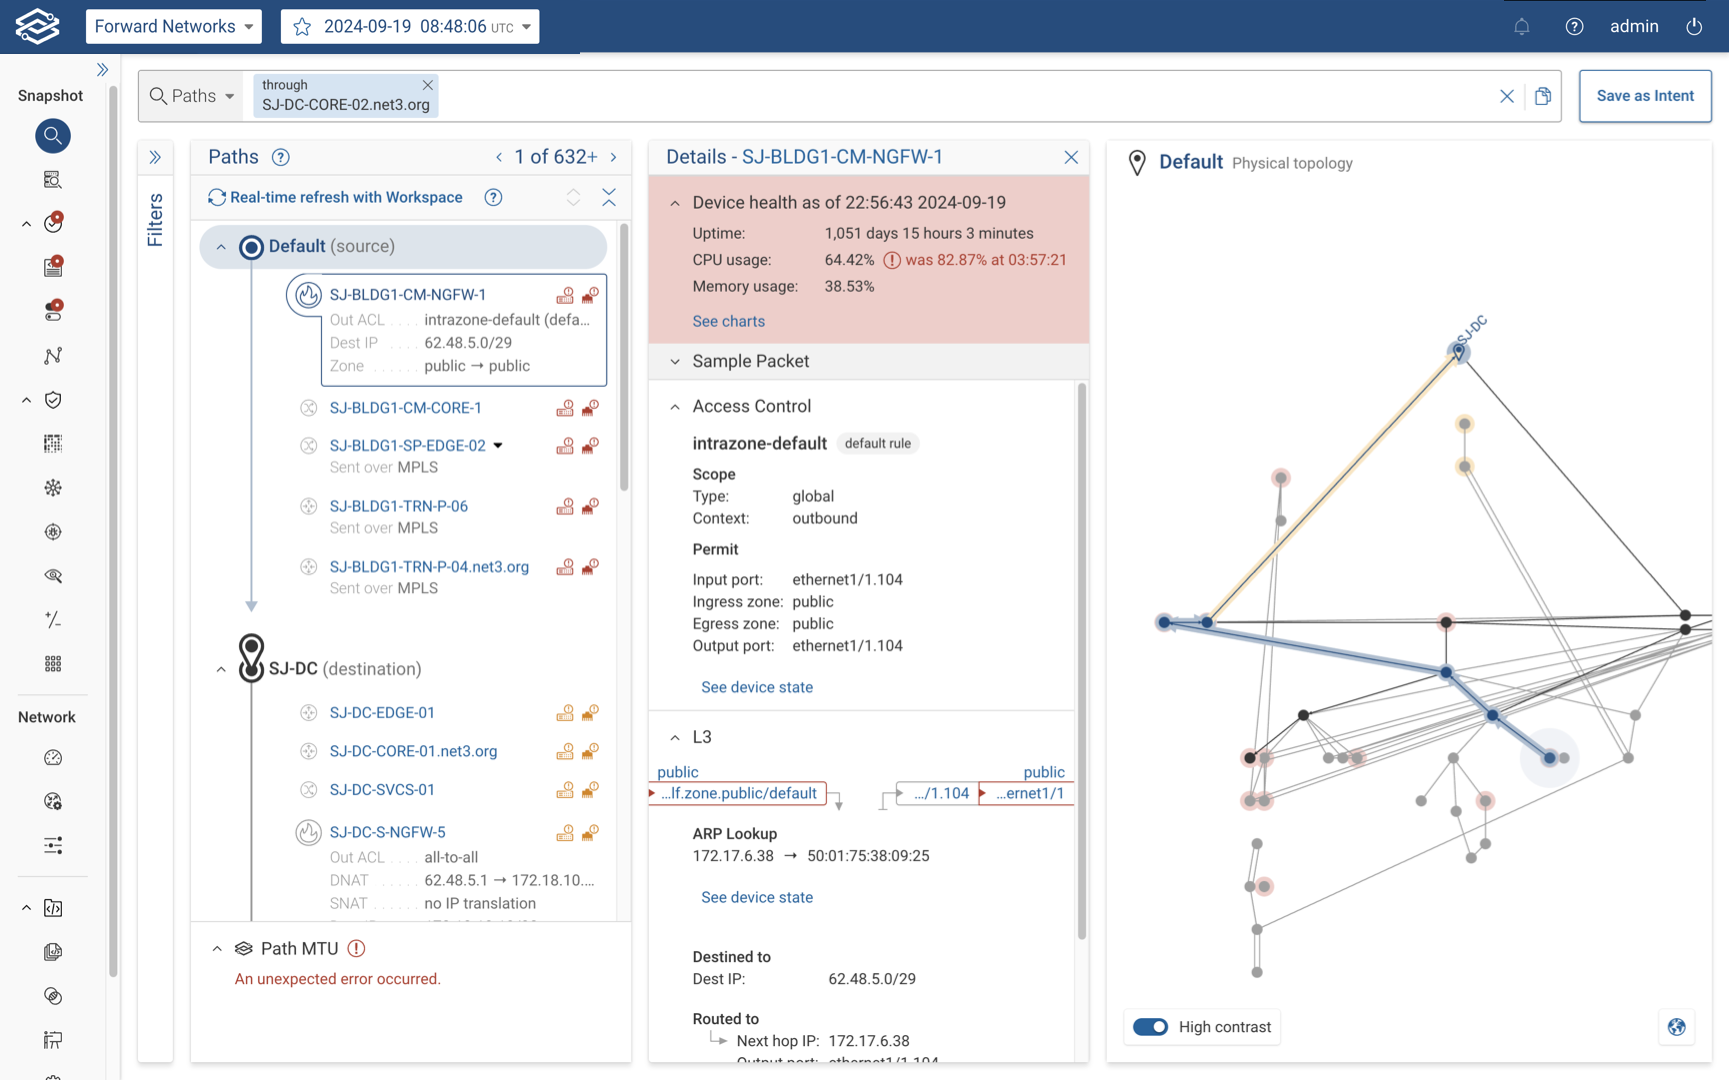The height and width of the screenshot is (1080, 1729).
Task: Open snapshot search in the left sidebar
Action: [52, 136]
